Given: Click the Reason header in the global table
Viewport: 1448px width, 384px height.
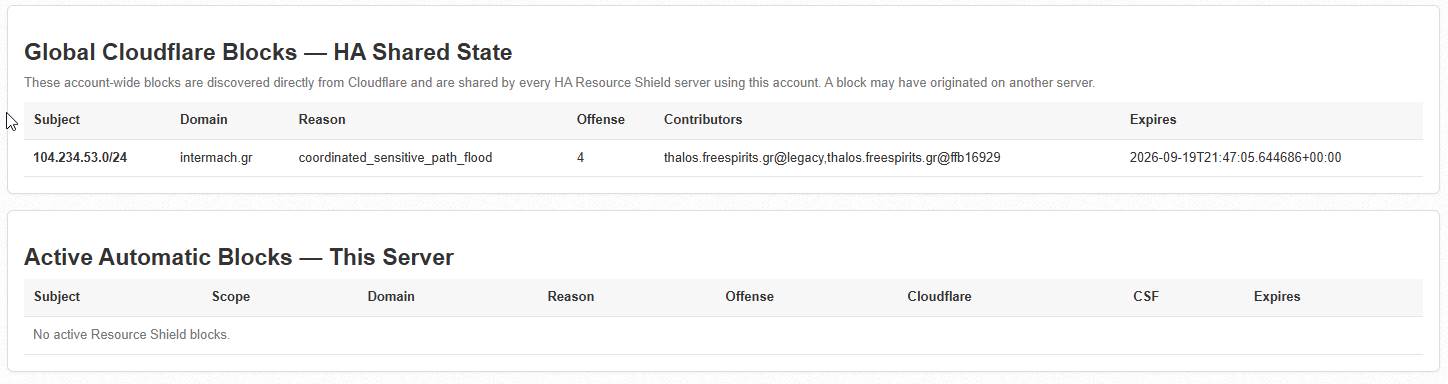Looking at the screenshot, I should pos(322,120).
